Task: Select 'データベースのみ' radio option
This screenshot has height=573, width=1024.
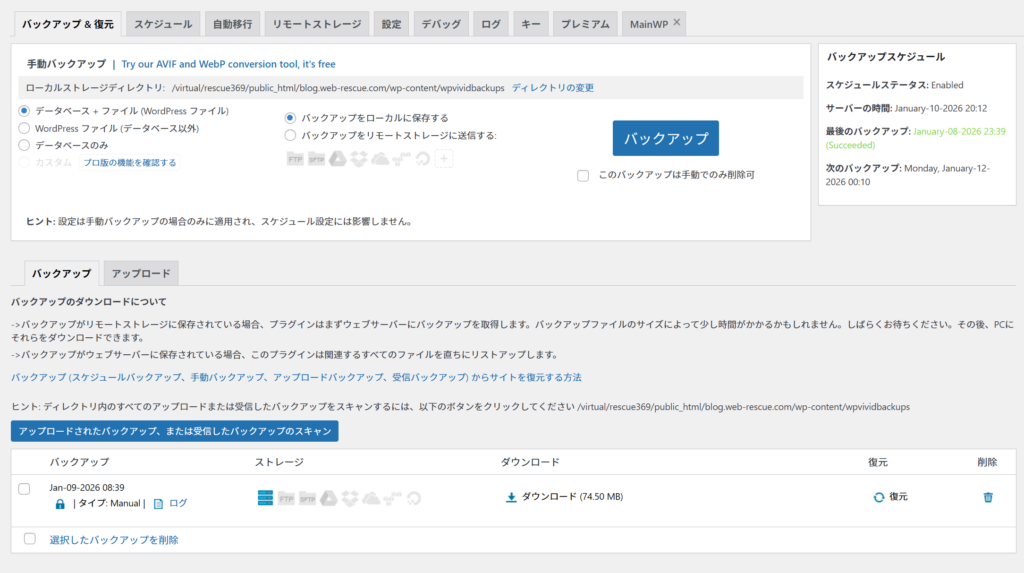Action: (25, 145)
